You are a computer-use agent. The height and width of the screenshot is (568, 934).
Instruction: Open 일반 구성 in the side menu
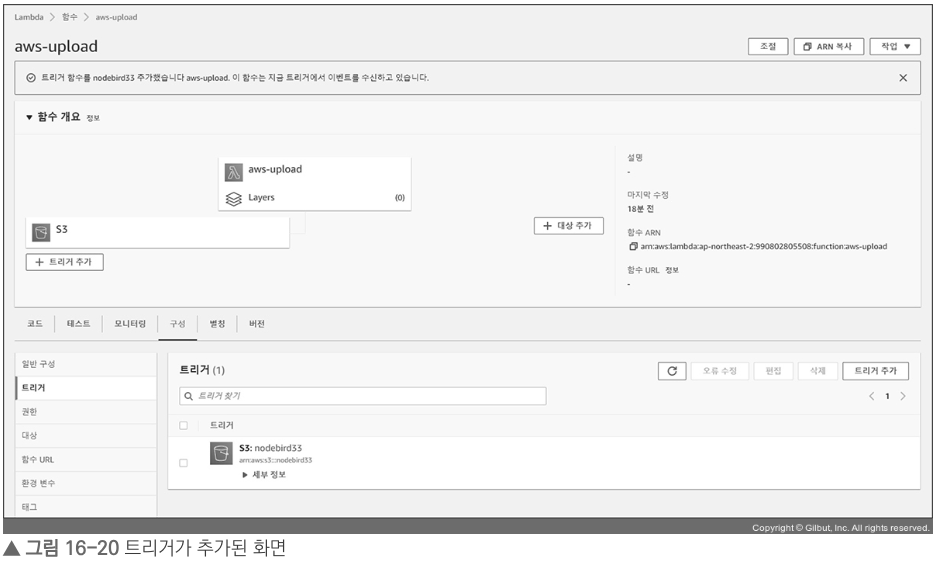tap(86, 364)
